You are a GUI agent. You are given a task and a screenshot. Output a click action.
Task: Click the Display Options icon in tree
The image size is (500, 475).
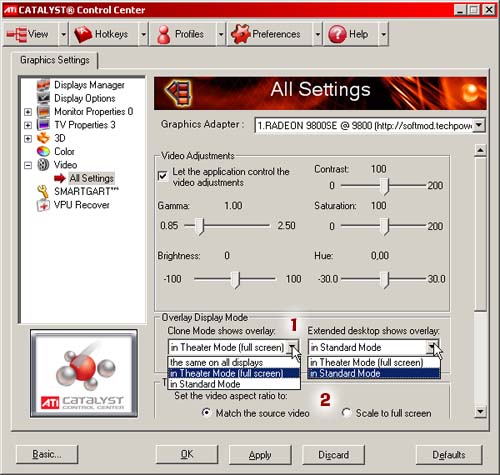click(43, 98)
